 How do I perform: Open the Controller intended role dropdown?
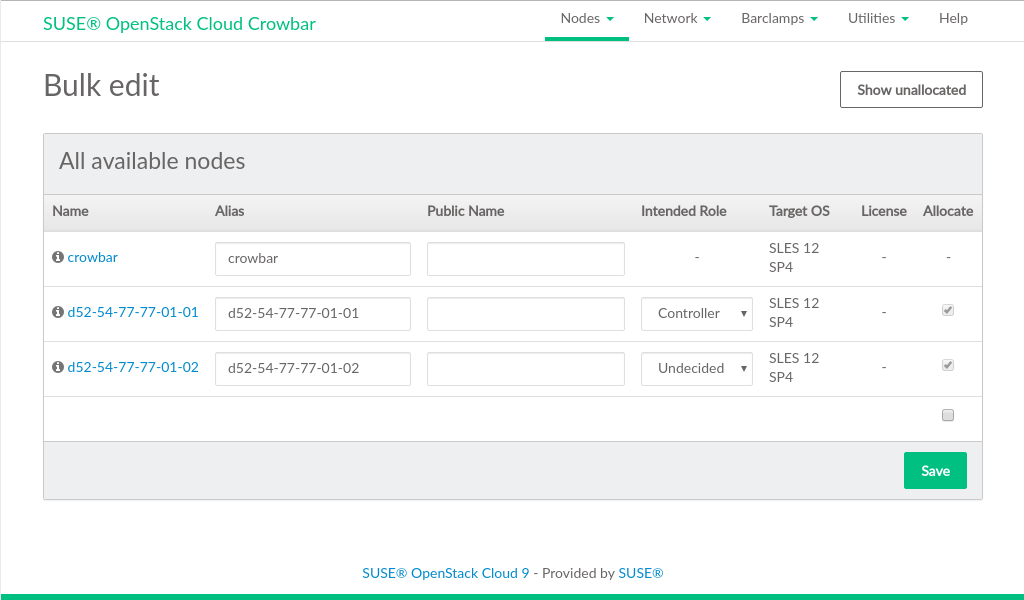696,313
